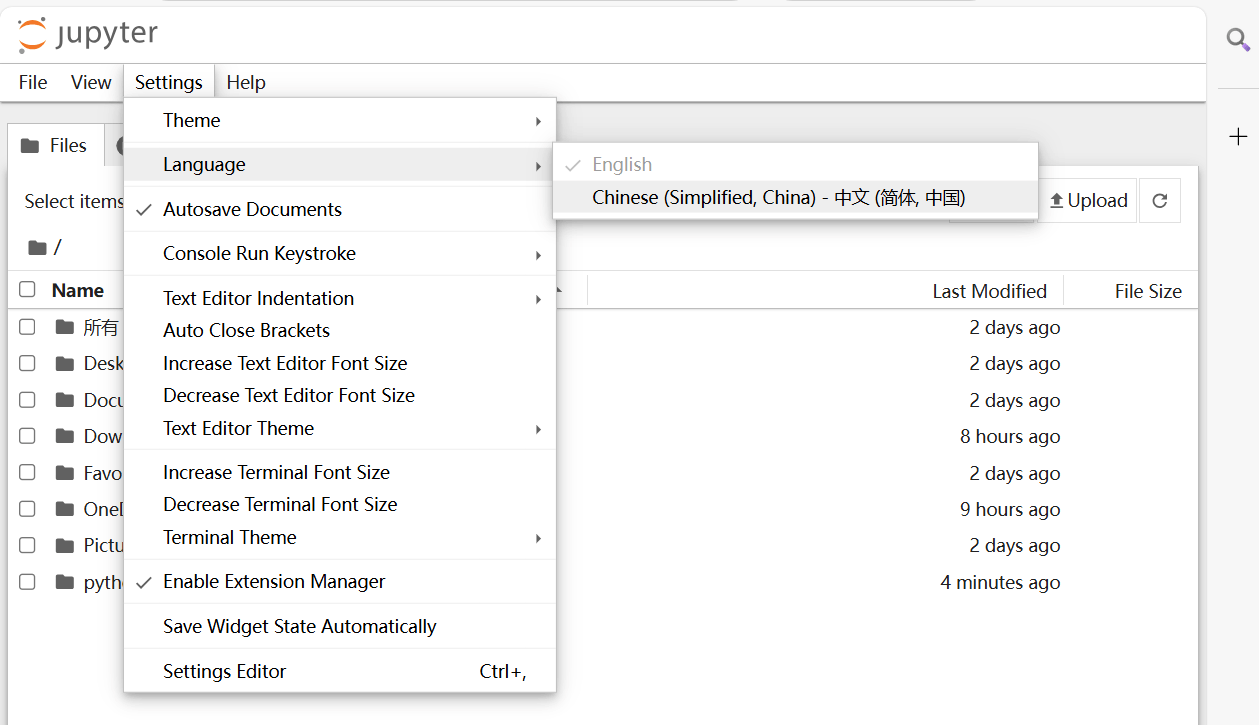Click the "9 hours ago" modified time
Screen dimensions: 1259x725
(1010, 510)
